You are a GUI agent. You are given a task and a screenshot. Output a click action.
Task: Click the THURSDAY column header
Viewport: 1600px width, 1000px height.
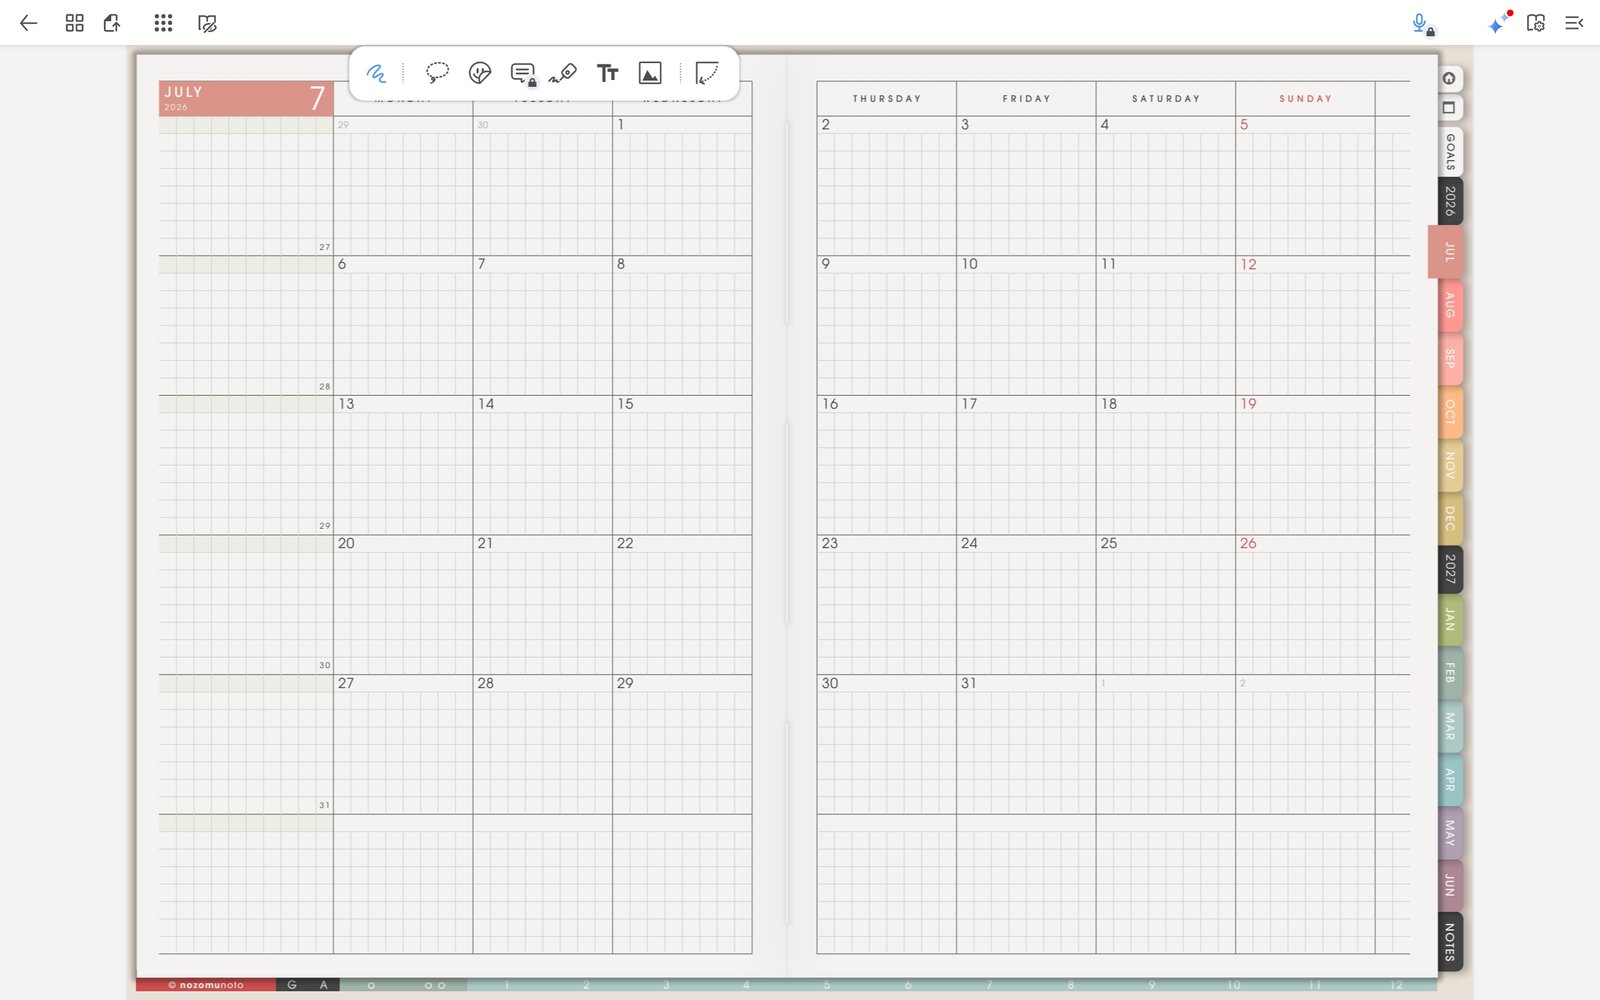[887, 99]
